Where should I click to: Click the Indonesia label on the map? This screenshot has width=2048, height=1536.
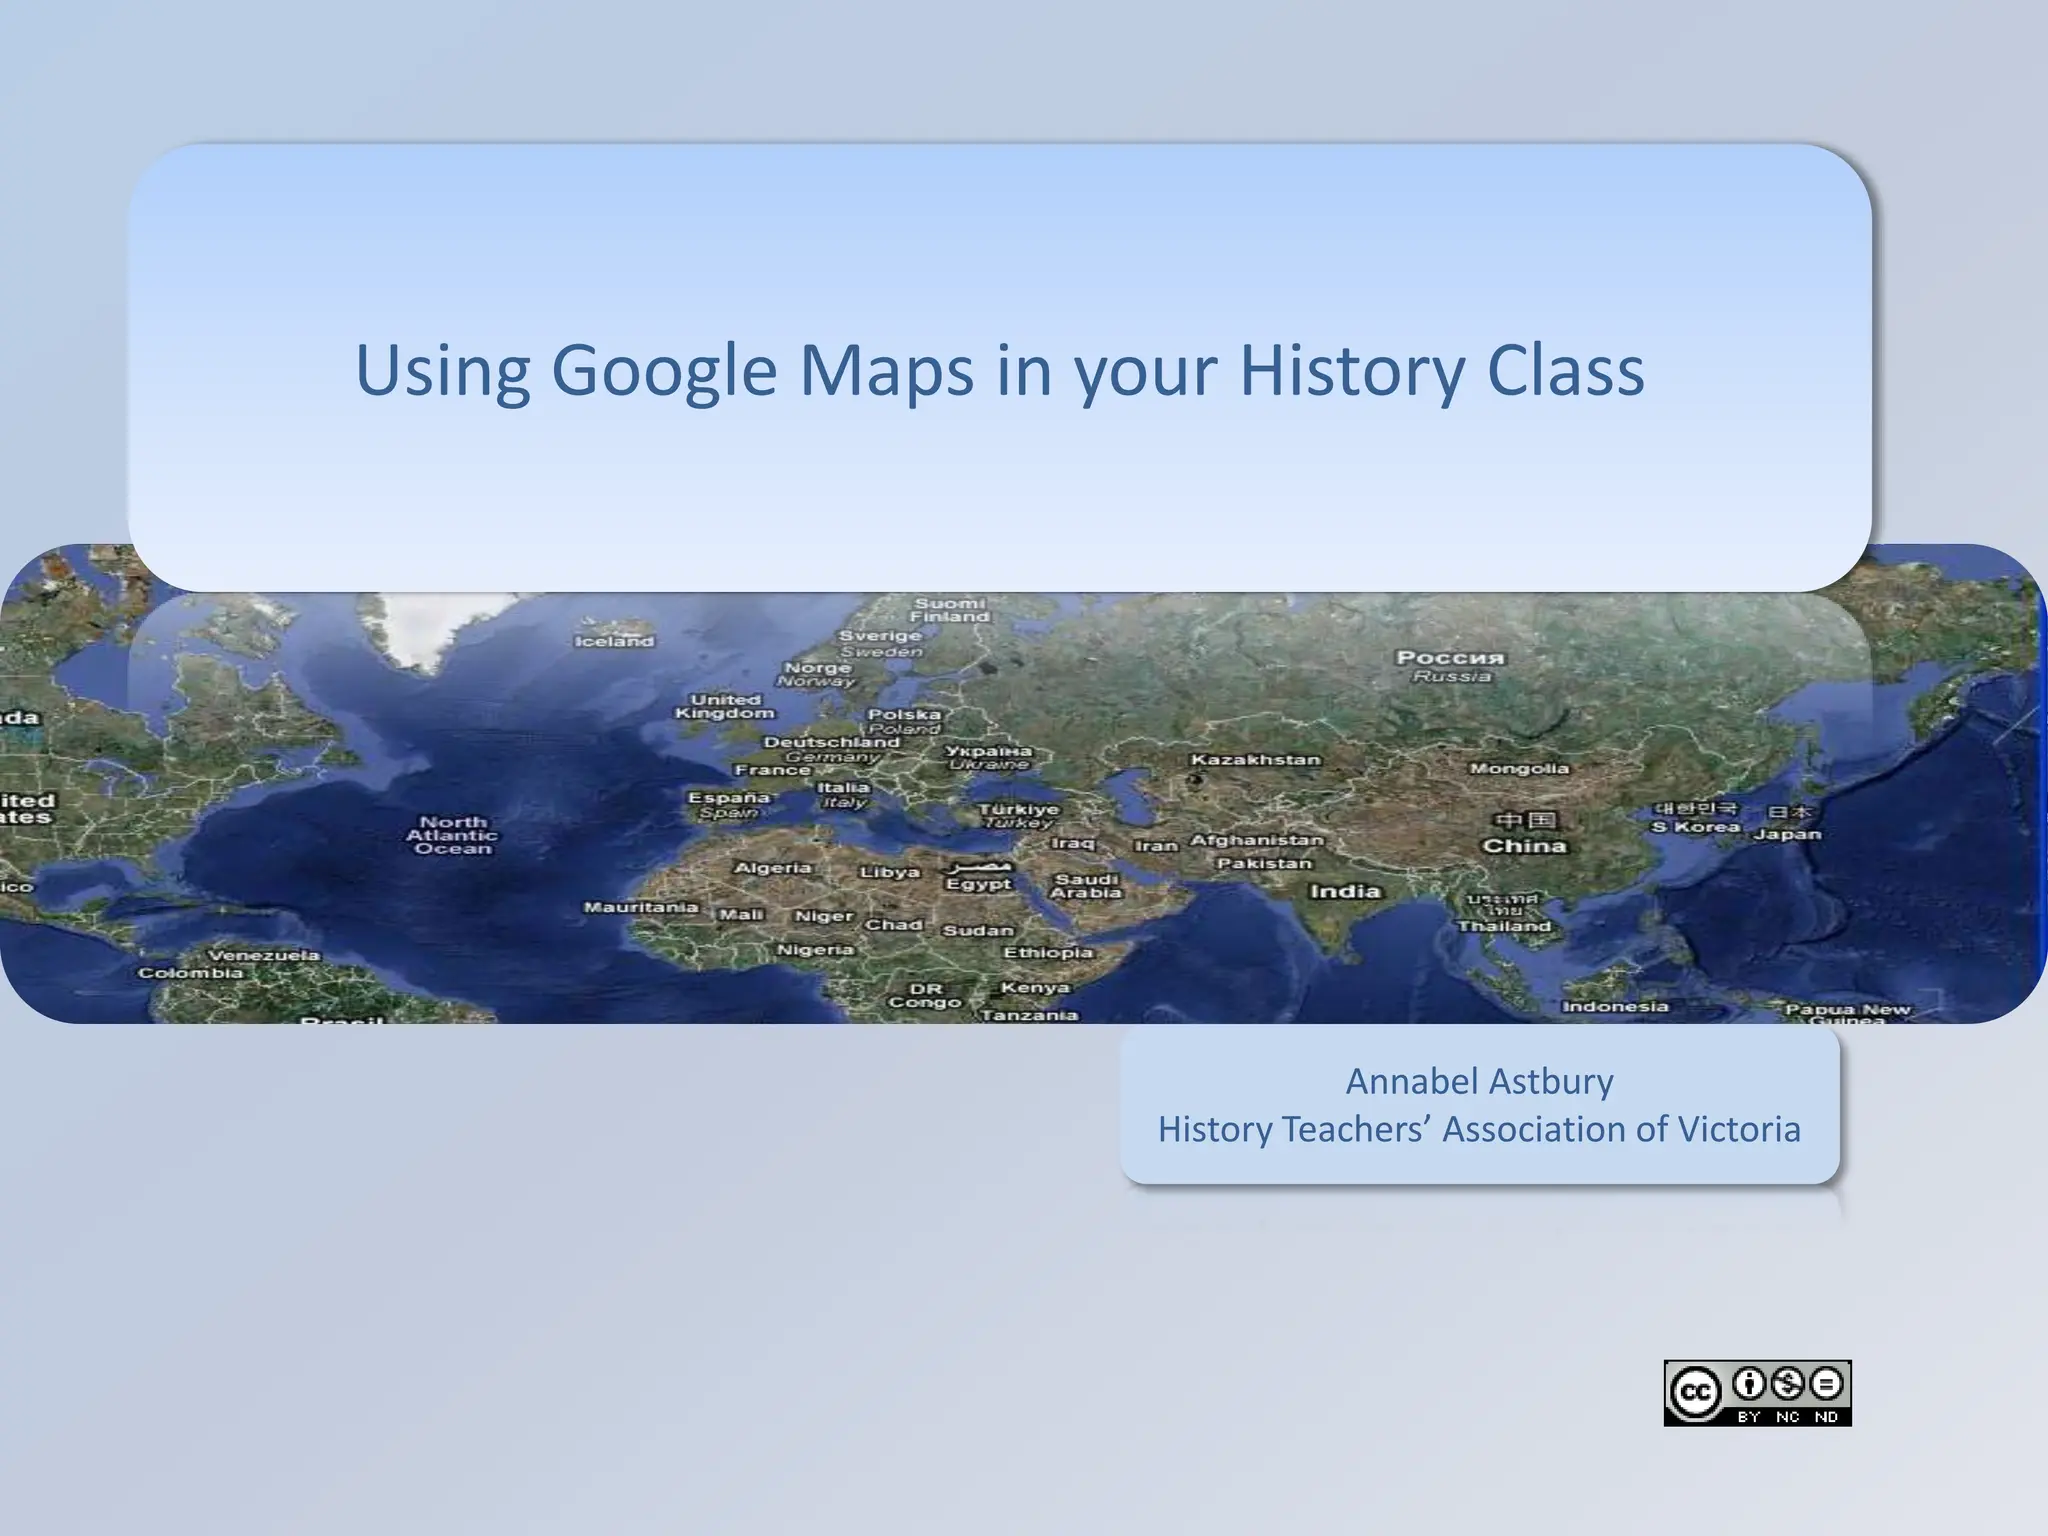coord(1615,1007)
